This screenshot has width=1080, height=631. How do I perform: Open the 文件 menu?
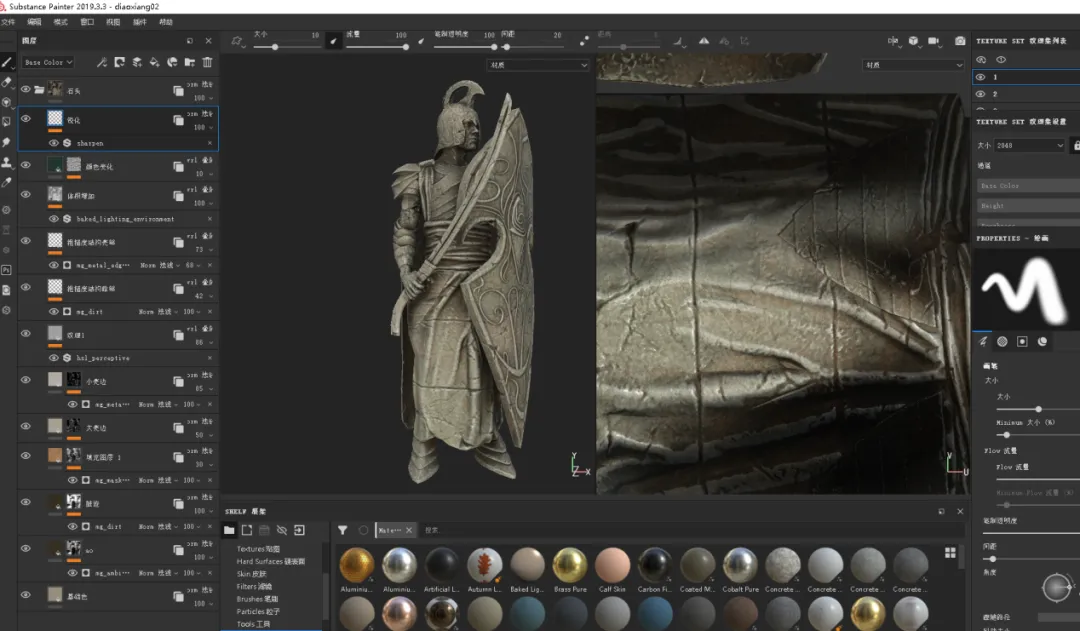[x=9, y=21]
